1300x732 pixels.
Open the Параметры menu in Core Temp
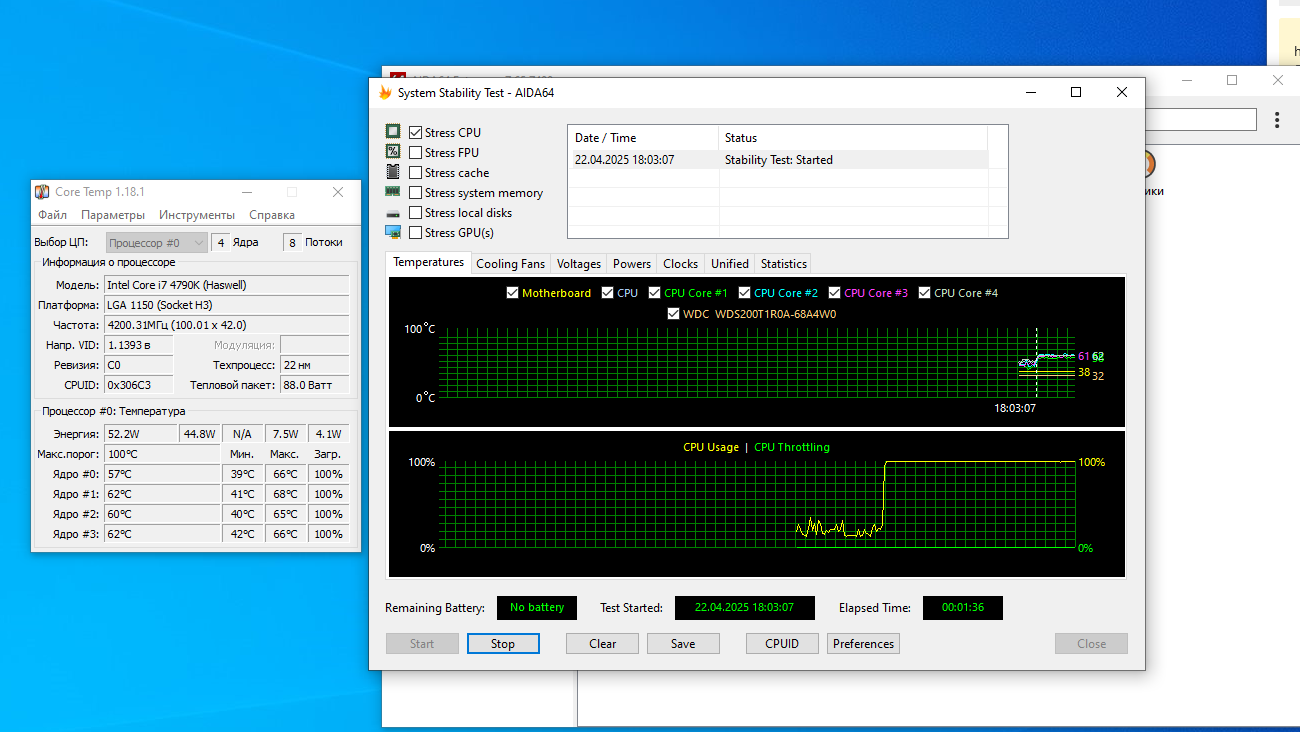pyautogui.click(x=113, y=215)
